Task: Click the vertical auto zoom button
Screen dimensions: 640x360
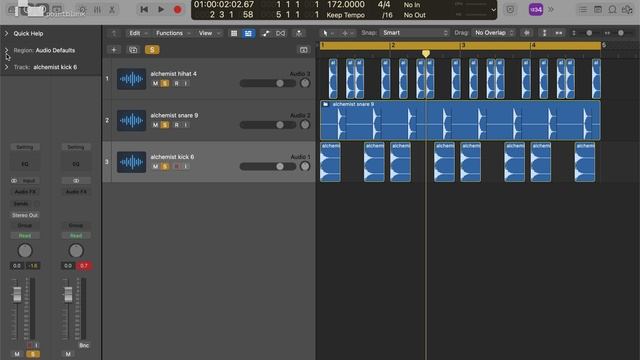Action: 544,33
